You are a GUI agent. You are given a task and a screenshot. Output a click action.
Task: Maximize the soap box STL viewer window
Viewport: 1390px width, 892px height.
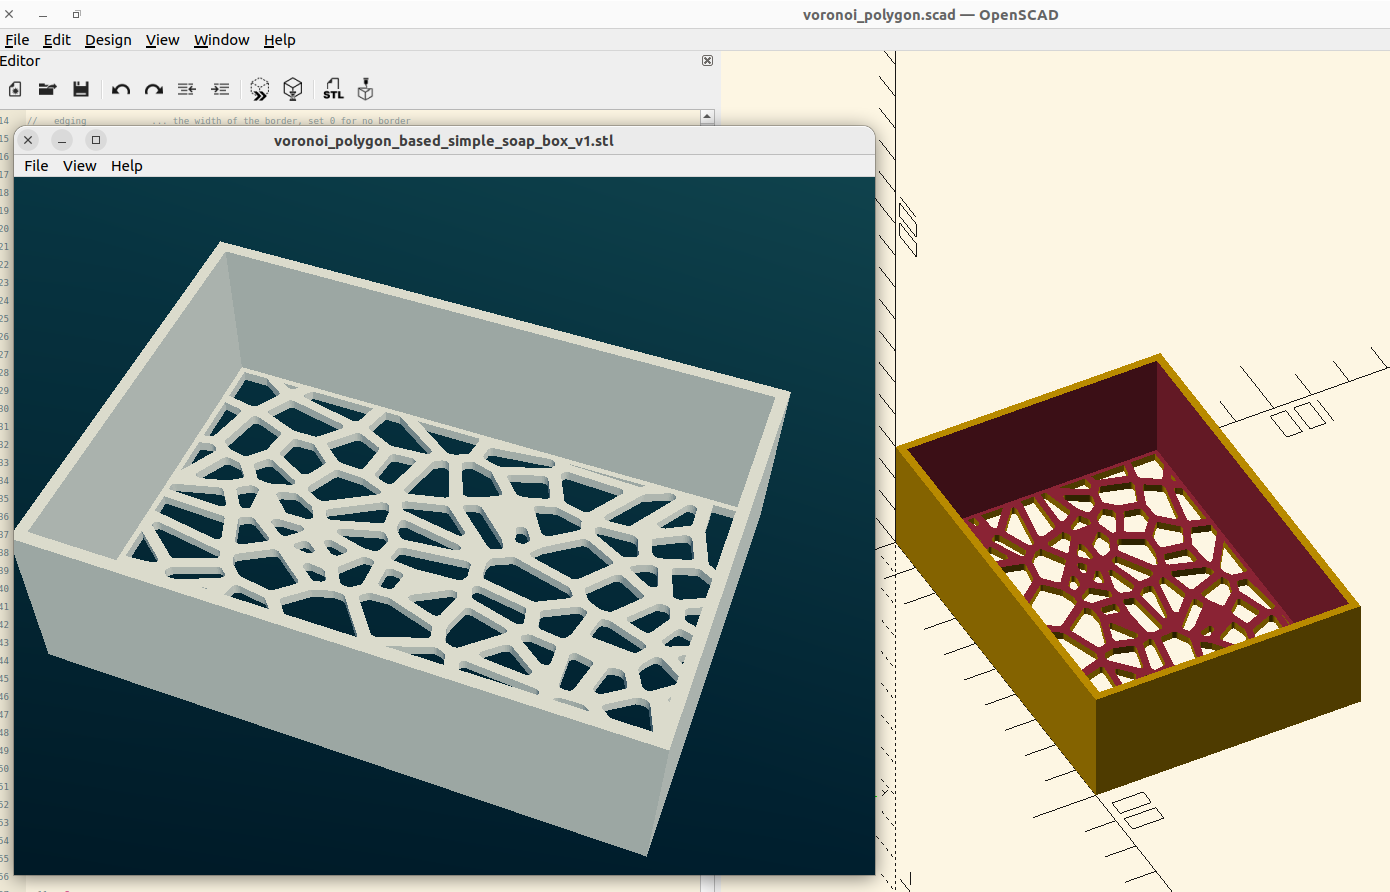[96, 140]
